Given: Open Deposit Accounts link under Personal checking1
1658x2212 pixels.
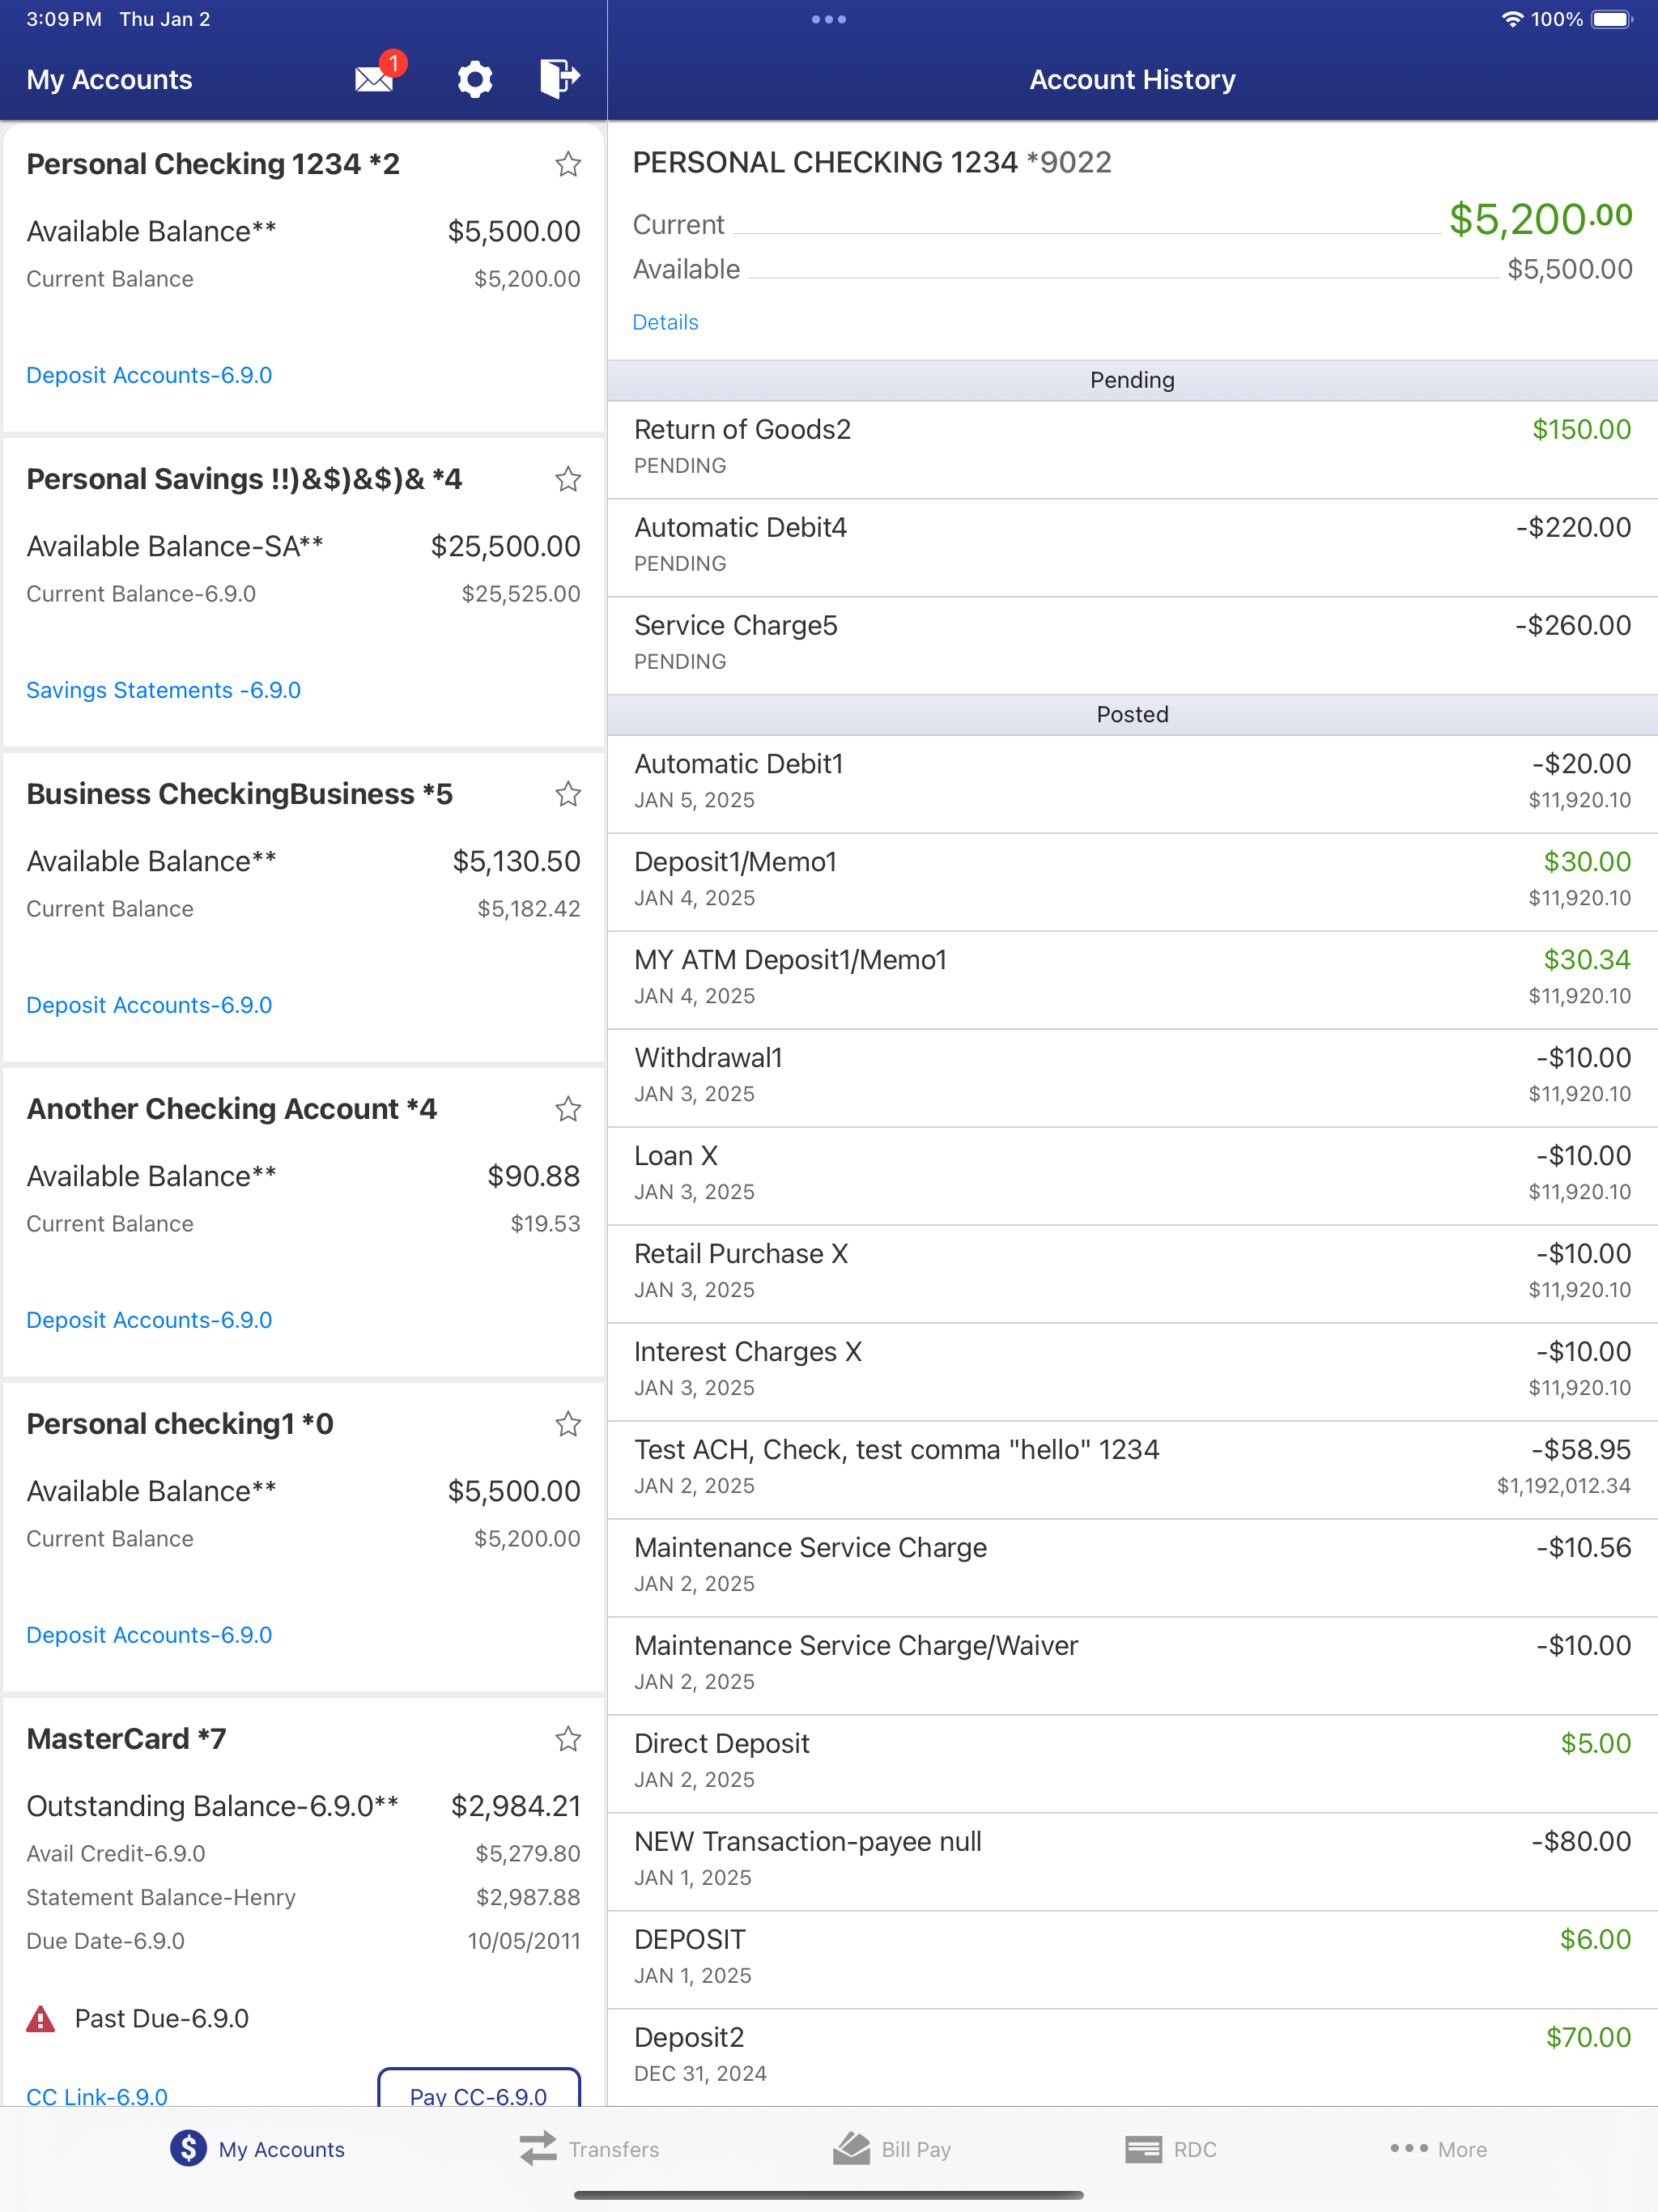Looking at the screenshot, I should click(x=149, y=1635).
